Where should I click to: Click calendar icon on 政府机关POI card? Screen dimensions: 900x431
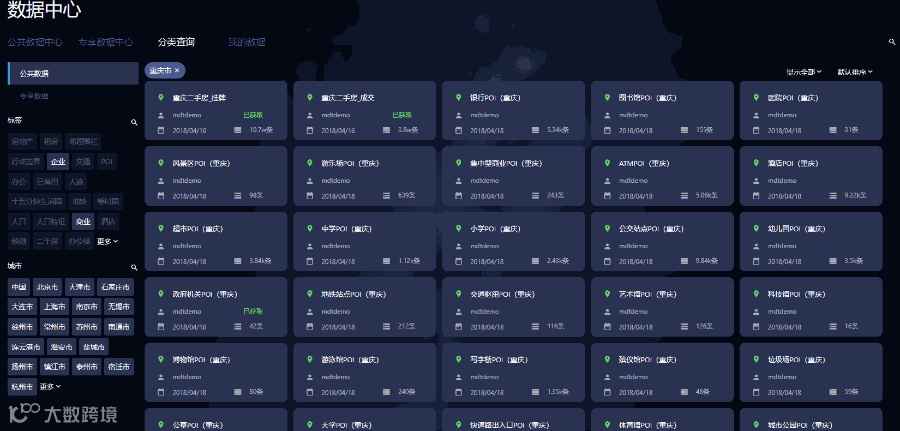pos(161,327)
